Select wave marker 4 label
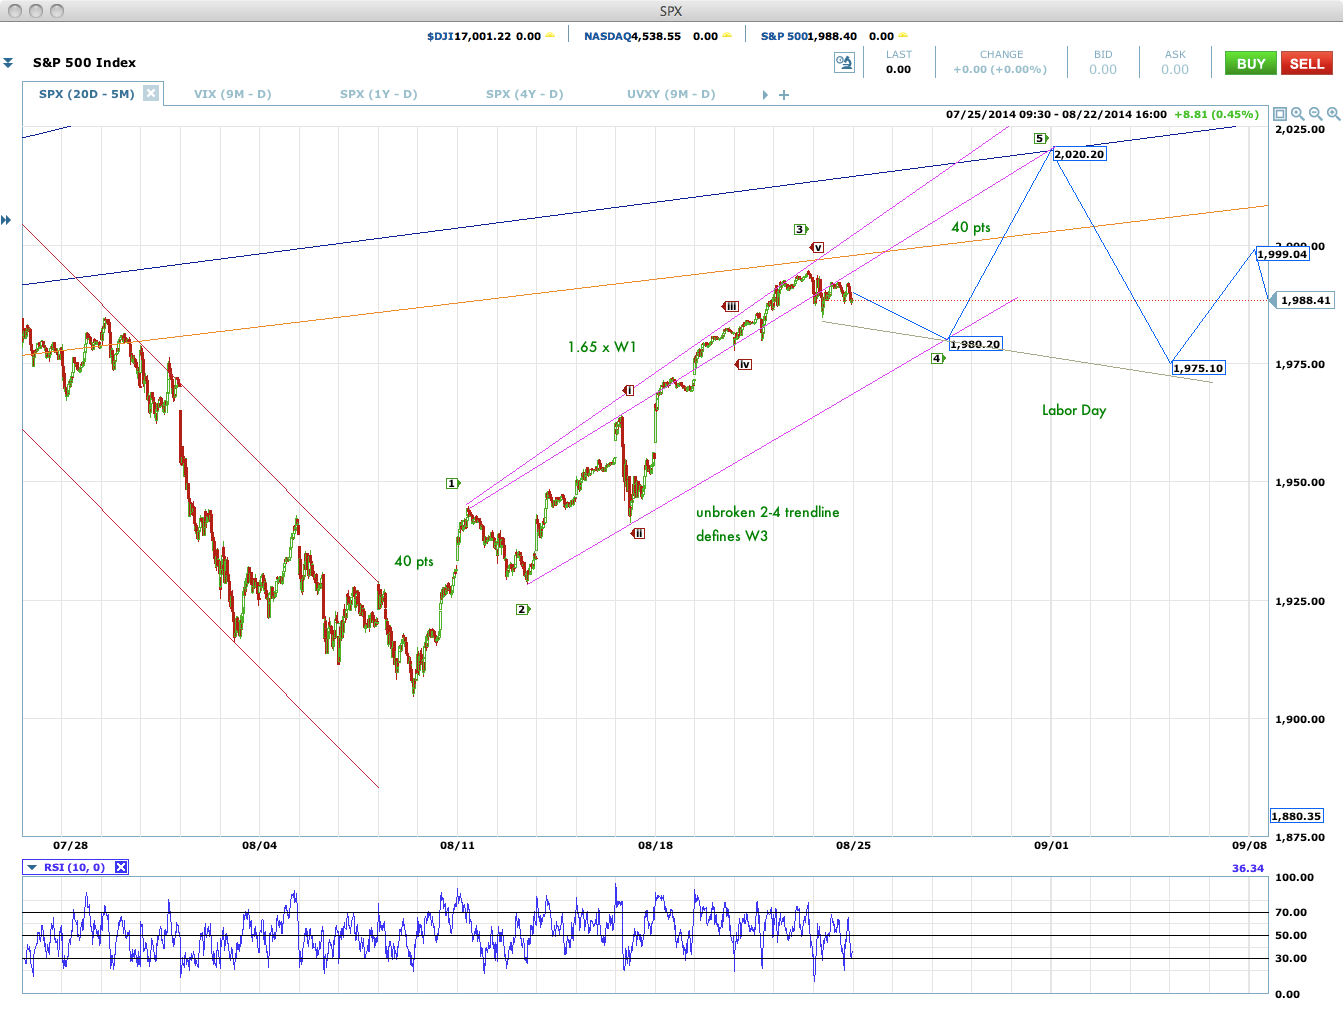 point(937,358)
